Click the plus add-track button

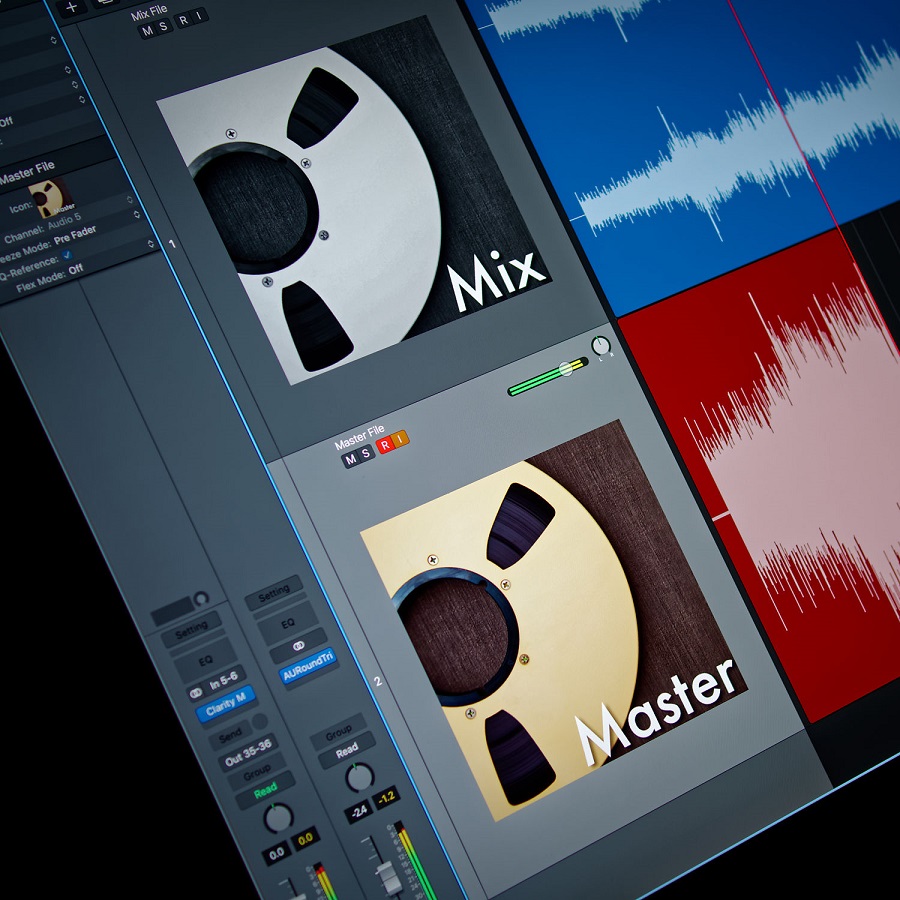pos(72,8)
